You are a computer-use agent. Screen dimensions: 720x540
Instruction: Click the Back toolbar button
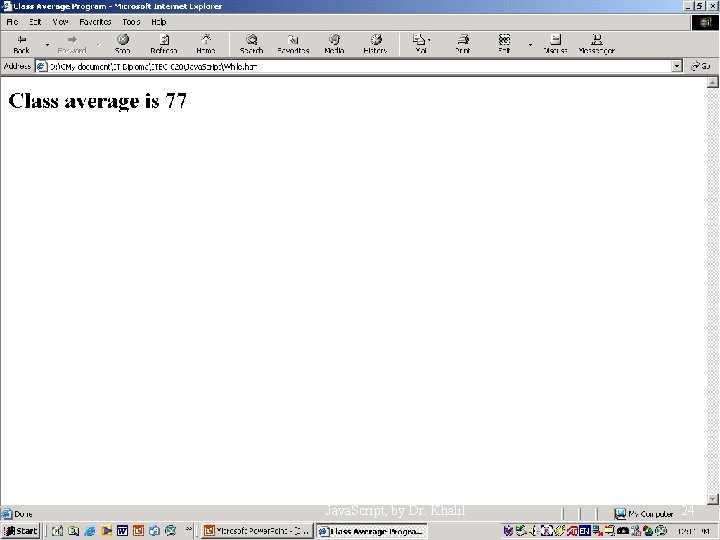coord(21,45)
